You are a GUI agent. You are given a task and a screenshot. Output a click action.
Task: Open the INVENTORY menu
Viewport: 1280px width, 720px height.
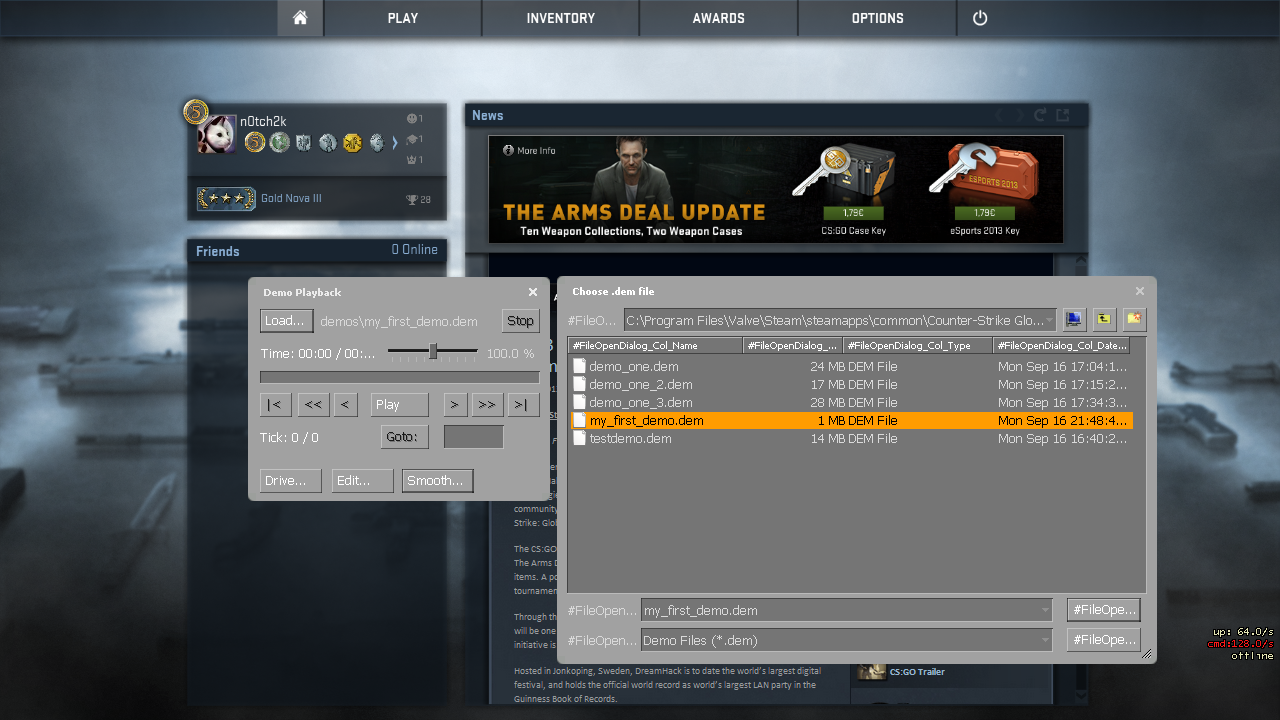(x=561, y=18)
